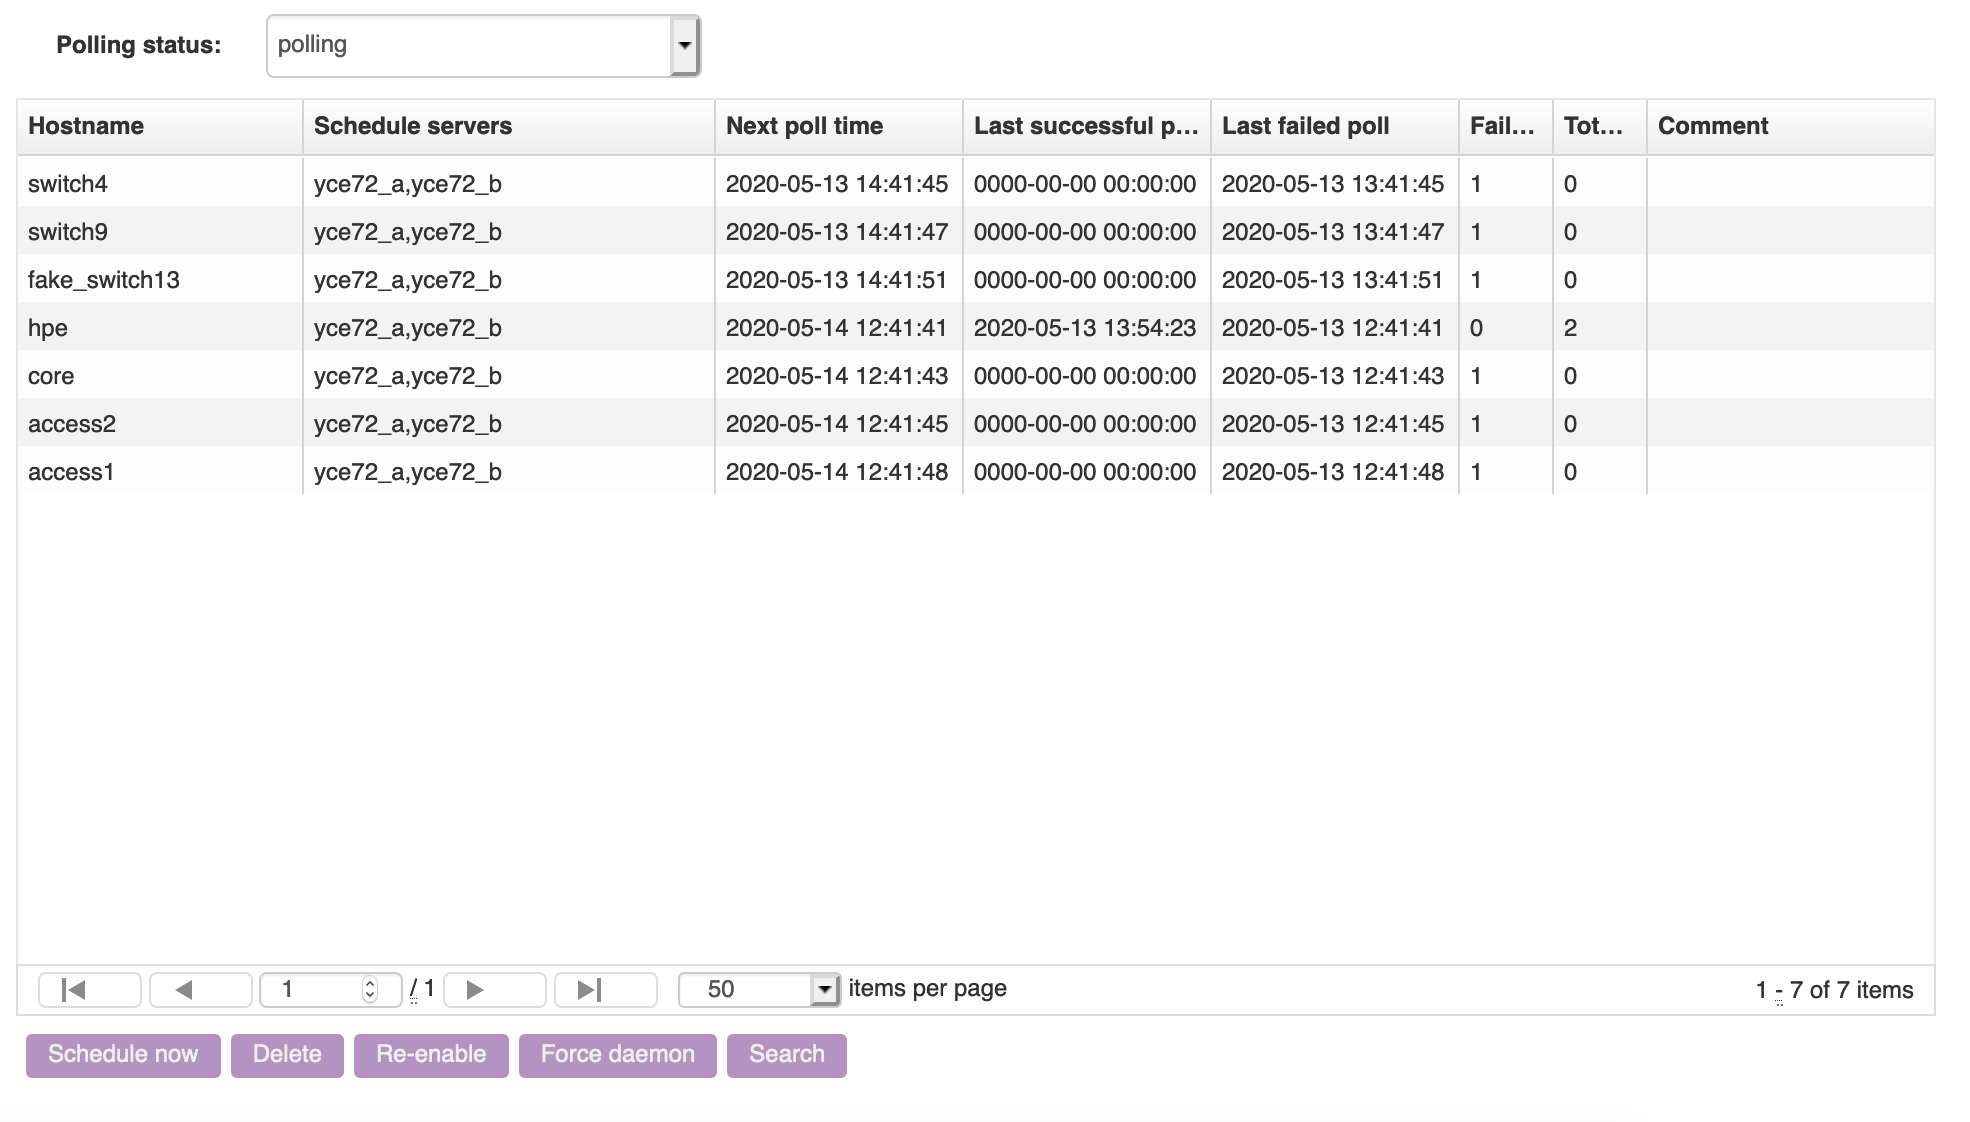Jump to last page using pagination icon
This screenshot has height=1122, width=1970.
[x=605, y=990]
